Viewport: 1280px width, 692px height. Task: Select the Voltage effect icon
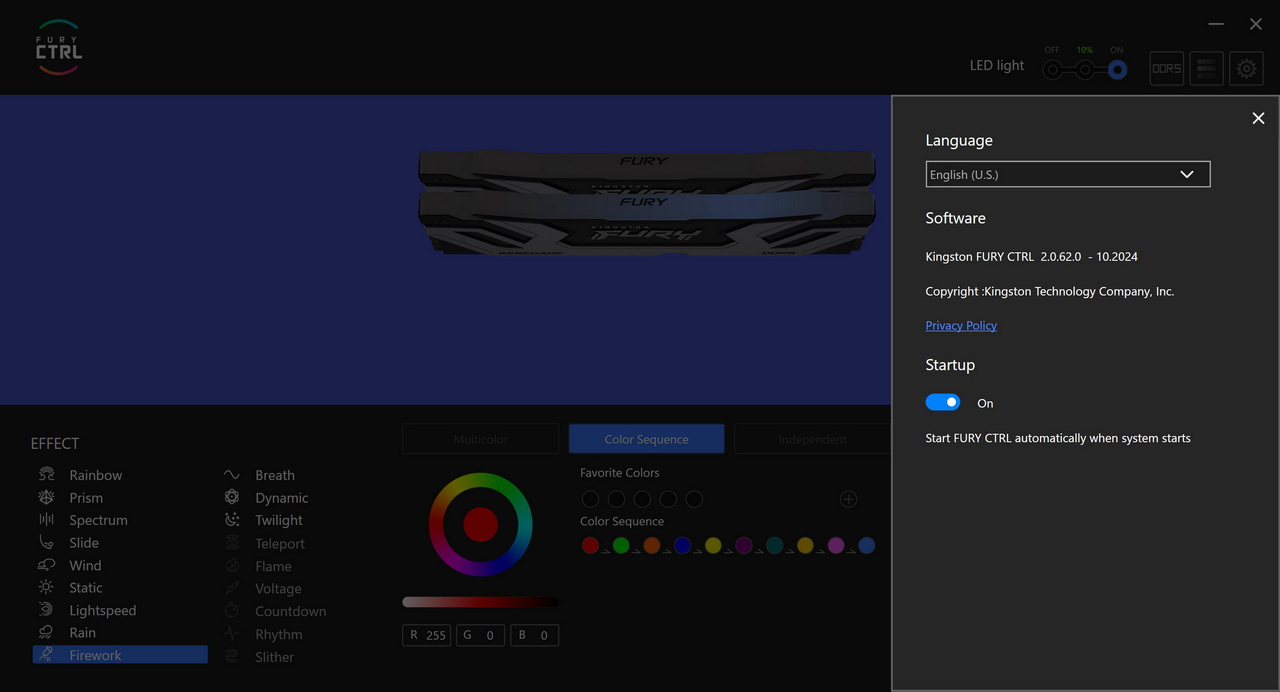pos(232,588)
